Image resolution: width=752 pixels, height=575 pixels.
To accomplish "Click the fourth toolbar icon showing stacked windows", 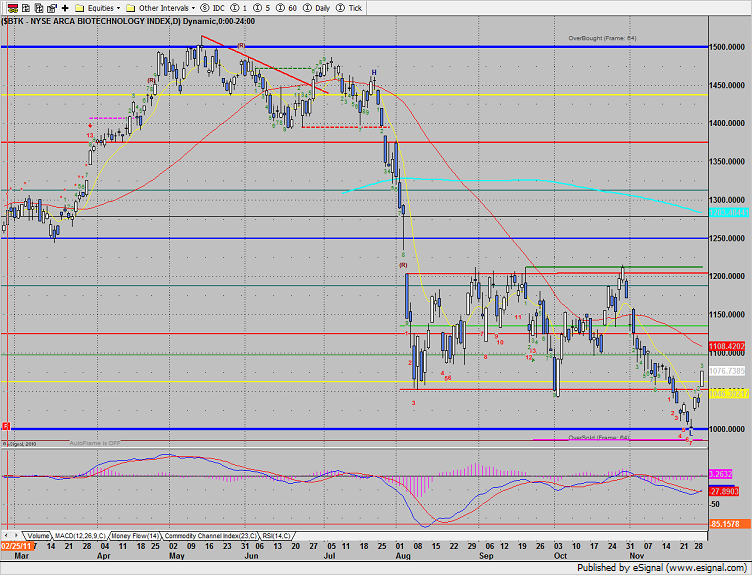I will coord(52,8).
